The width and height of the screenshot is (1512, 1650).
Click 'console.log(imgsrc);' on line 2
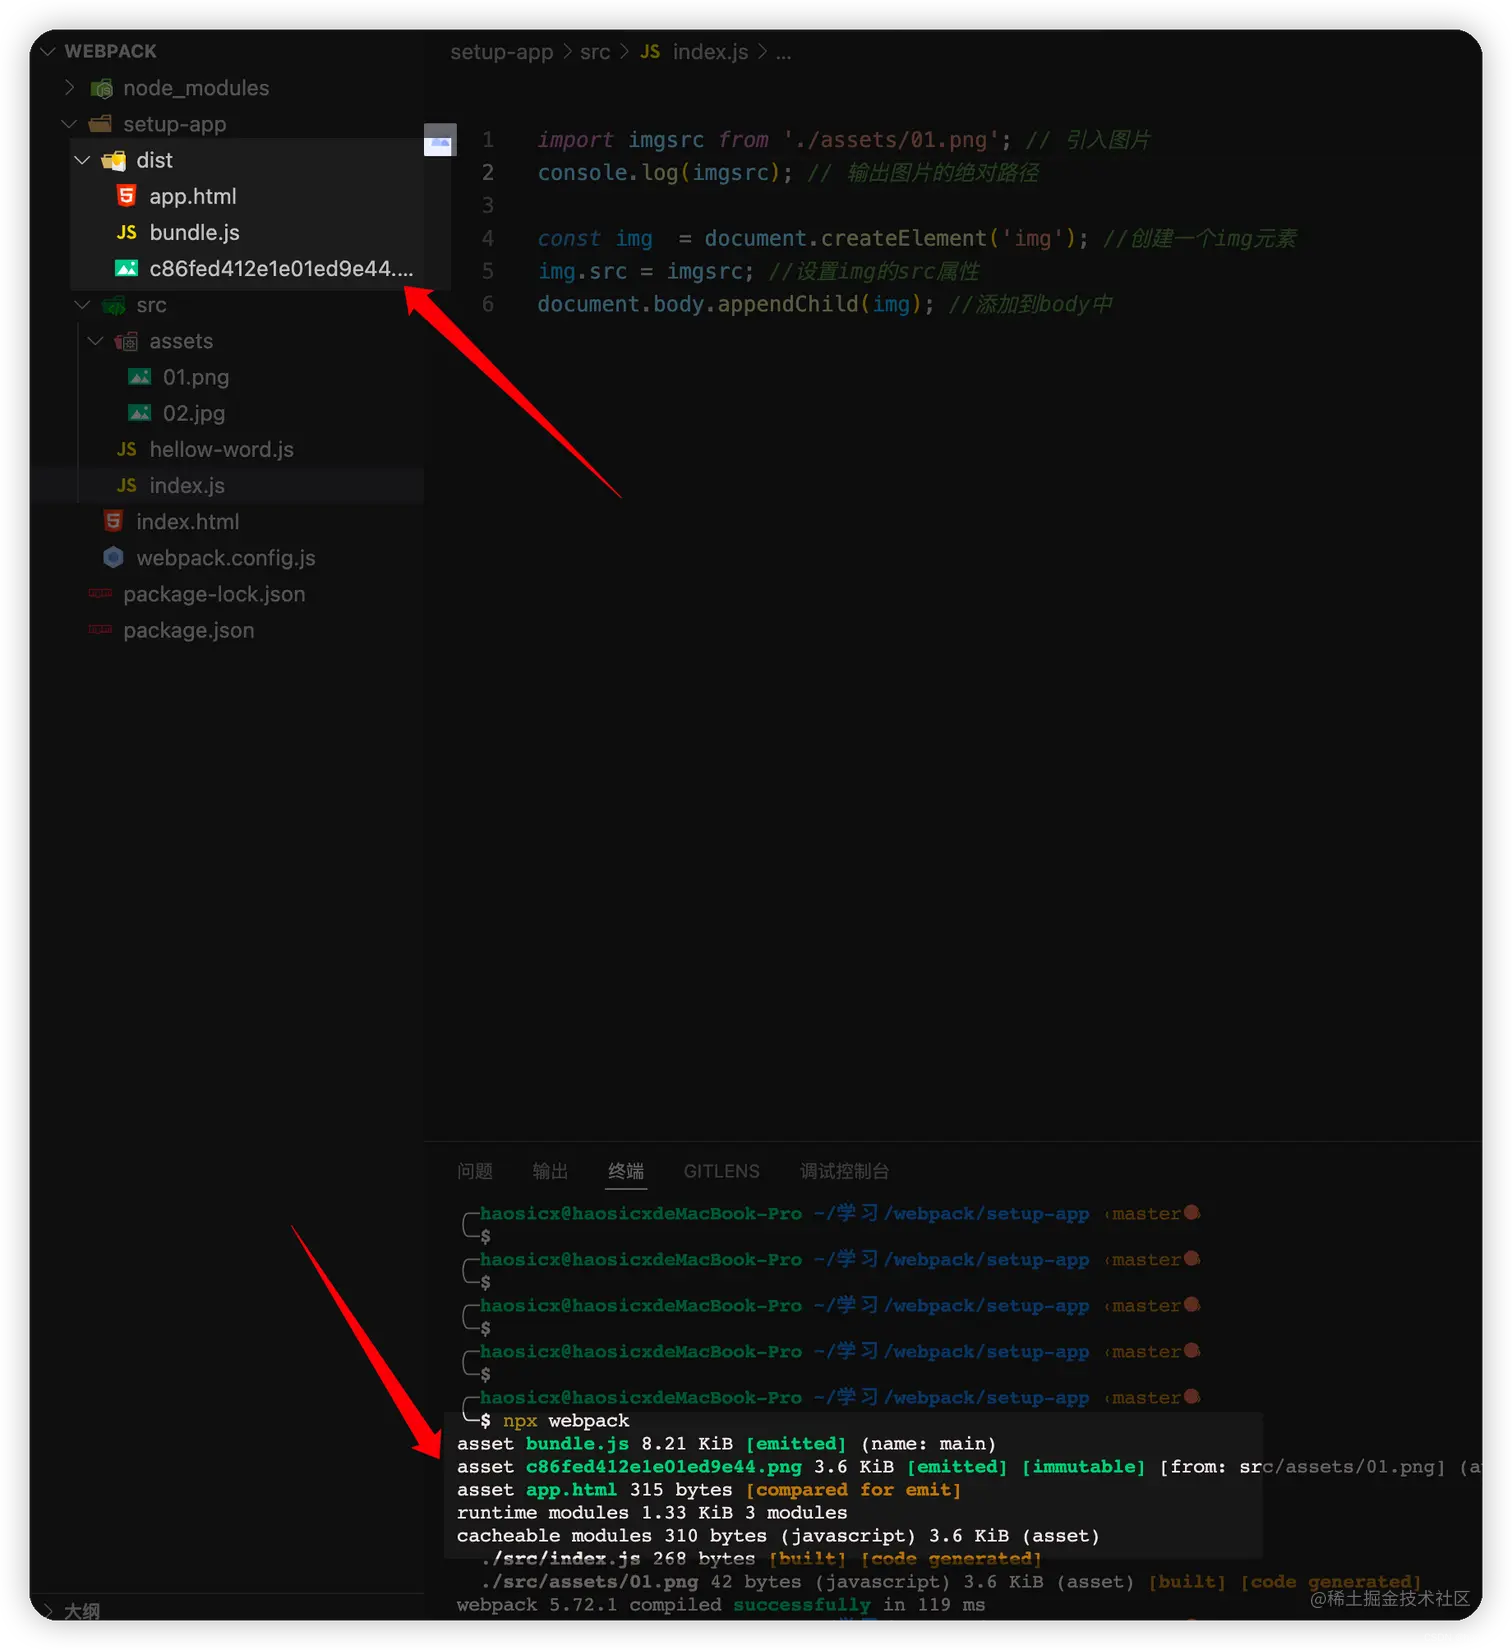pyautogui.click(x=665, y=173)
